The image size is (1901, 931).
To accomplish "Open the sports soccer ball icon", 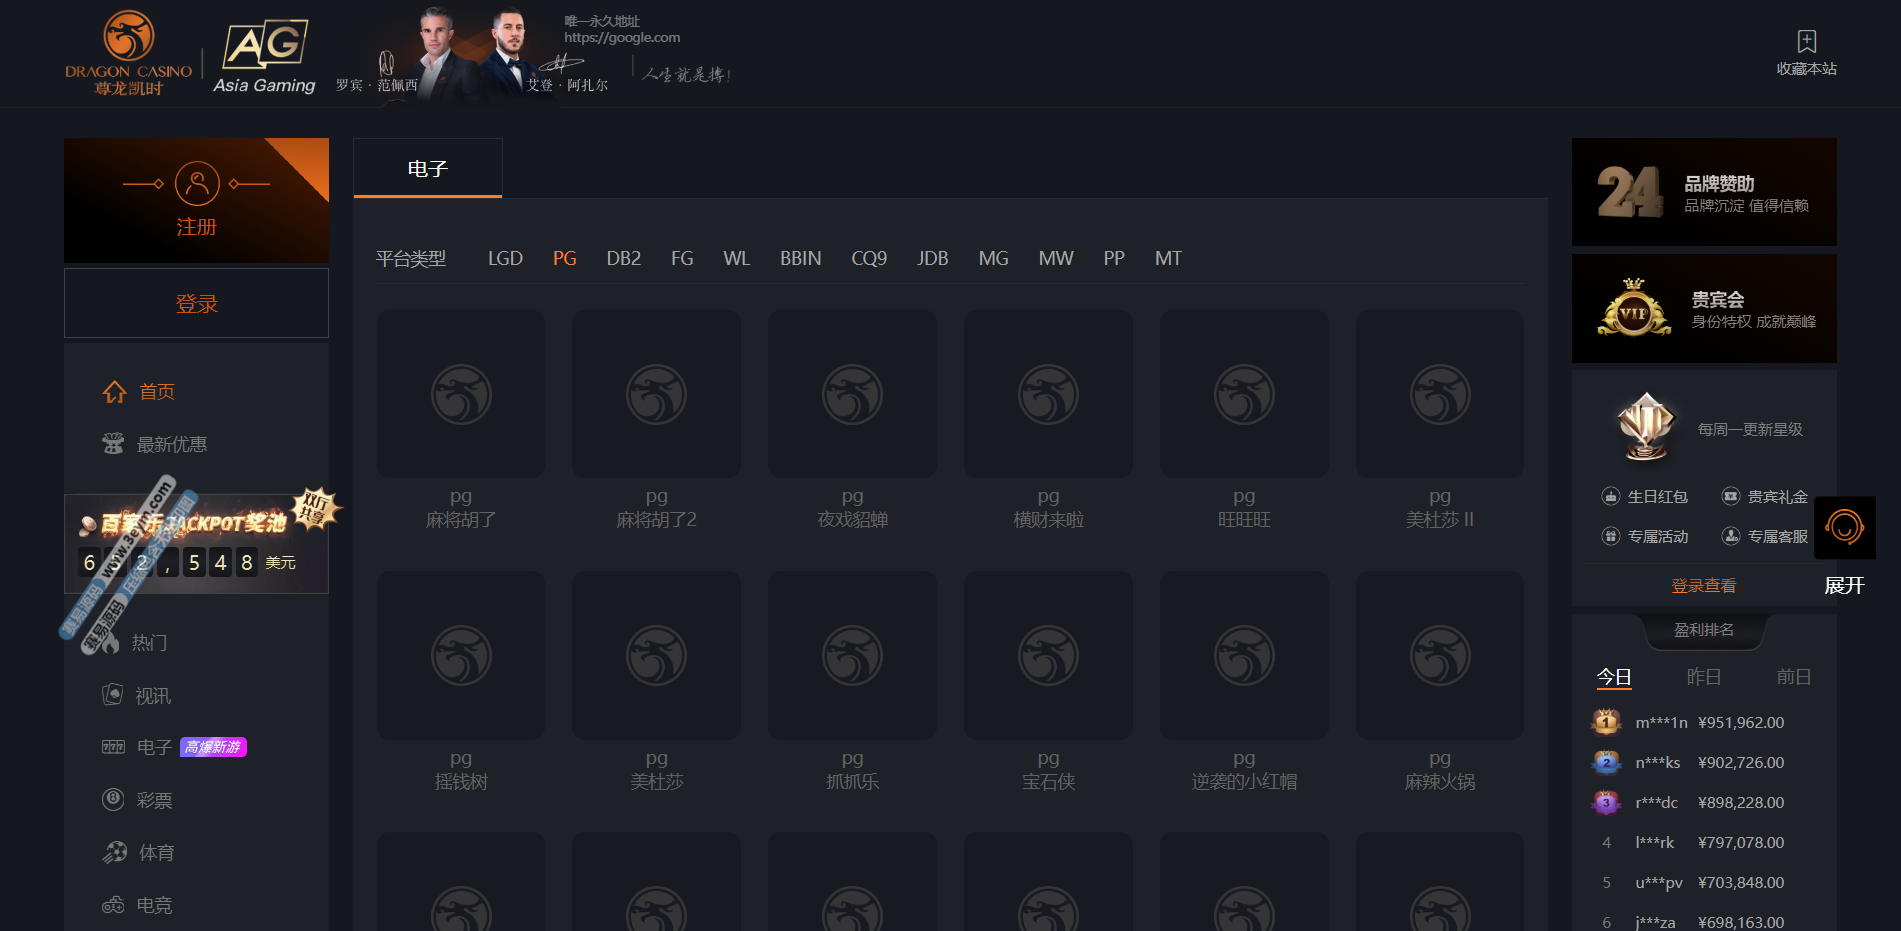I will pyautogui.click(x=115, y=852).
